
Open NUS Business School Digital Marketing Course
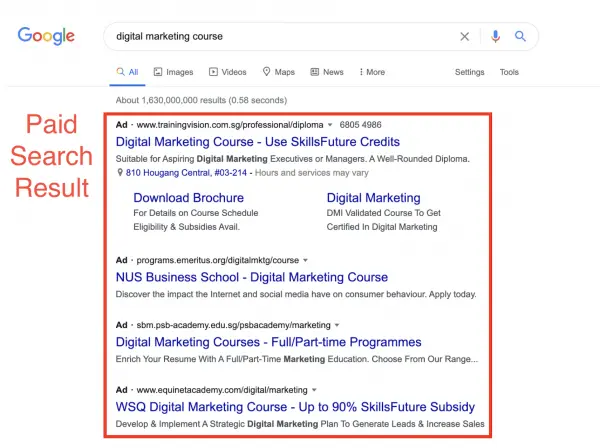[252, 277]
